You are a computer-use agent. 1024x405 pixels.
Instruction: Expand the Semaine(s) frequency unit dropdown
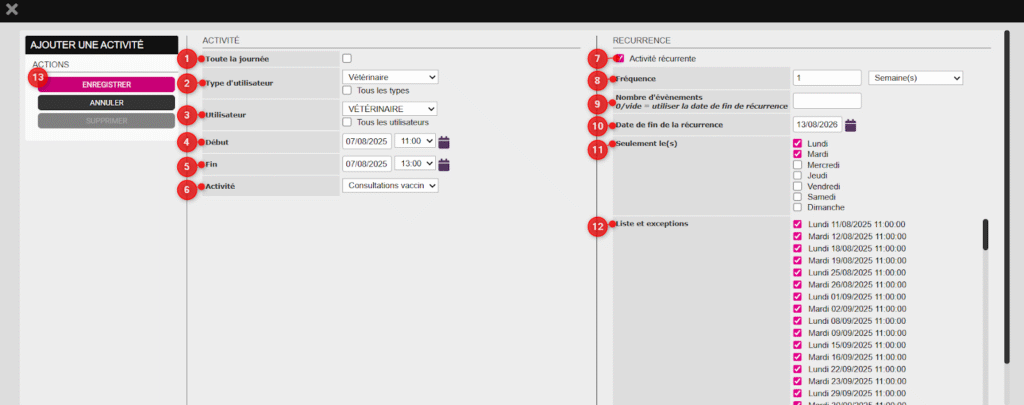point(915,77)
